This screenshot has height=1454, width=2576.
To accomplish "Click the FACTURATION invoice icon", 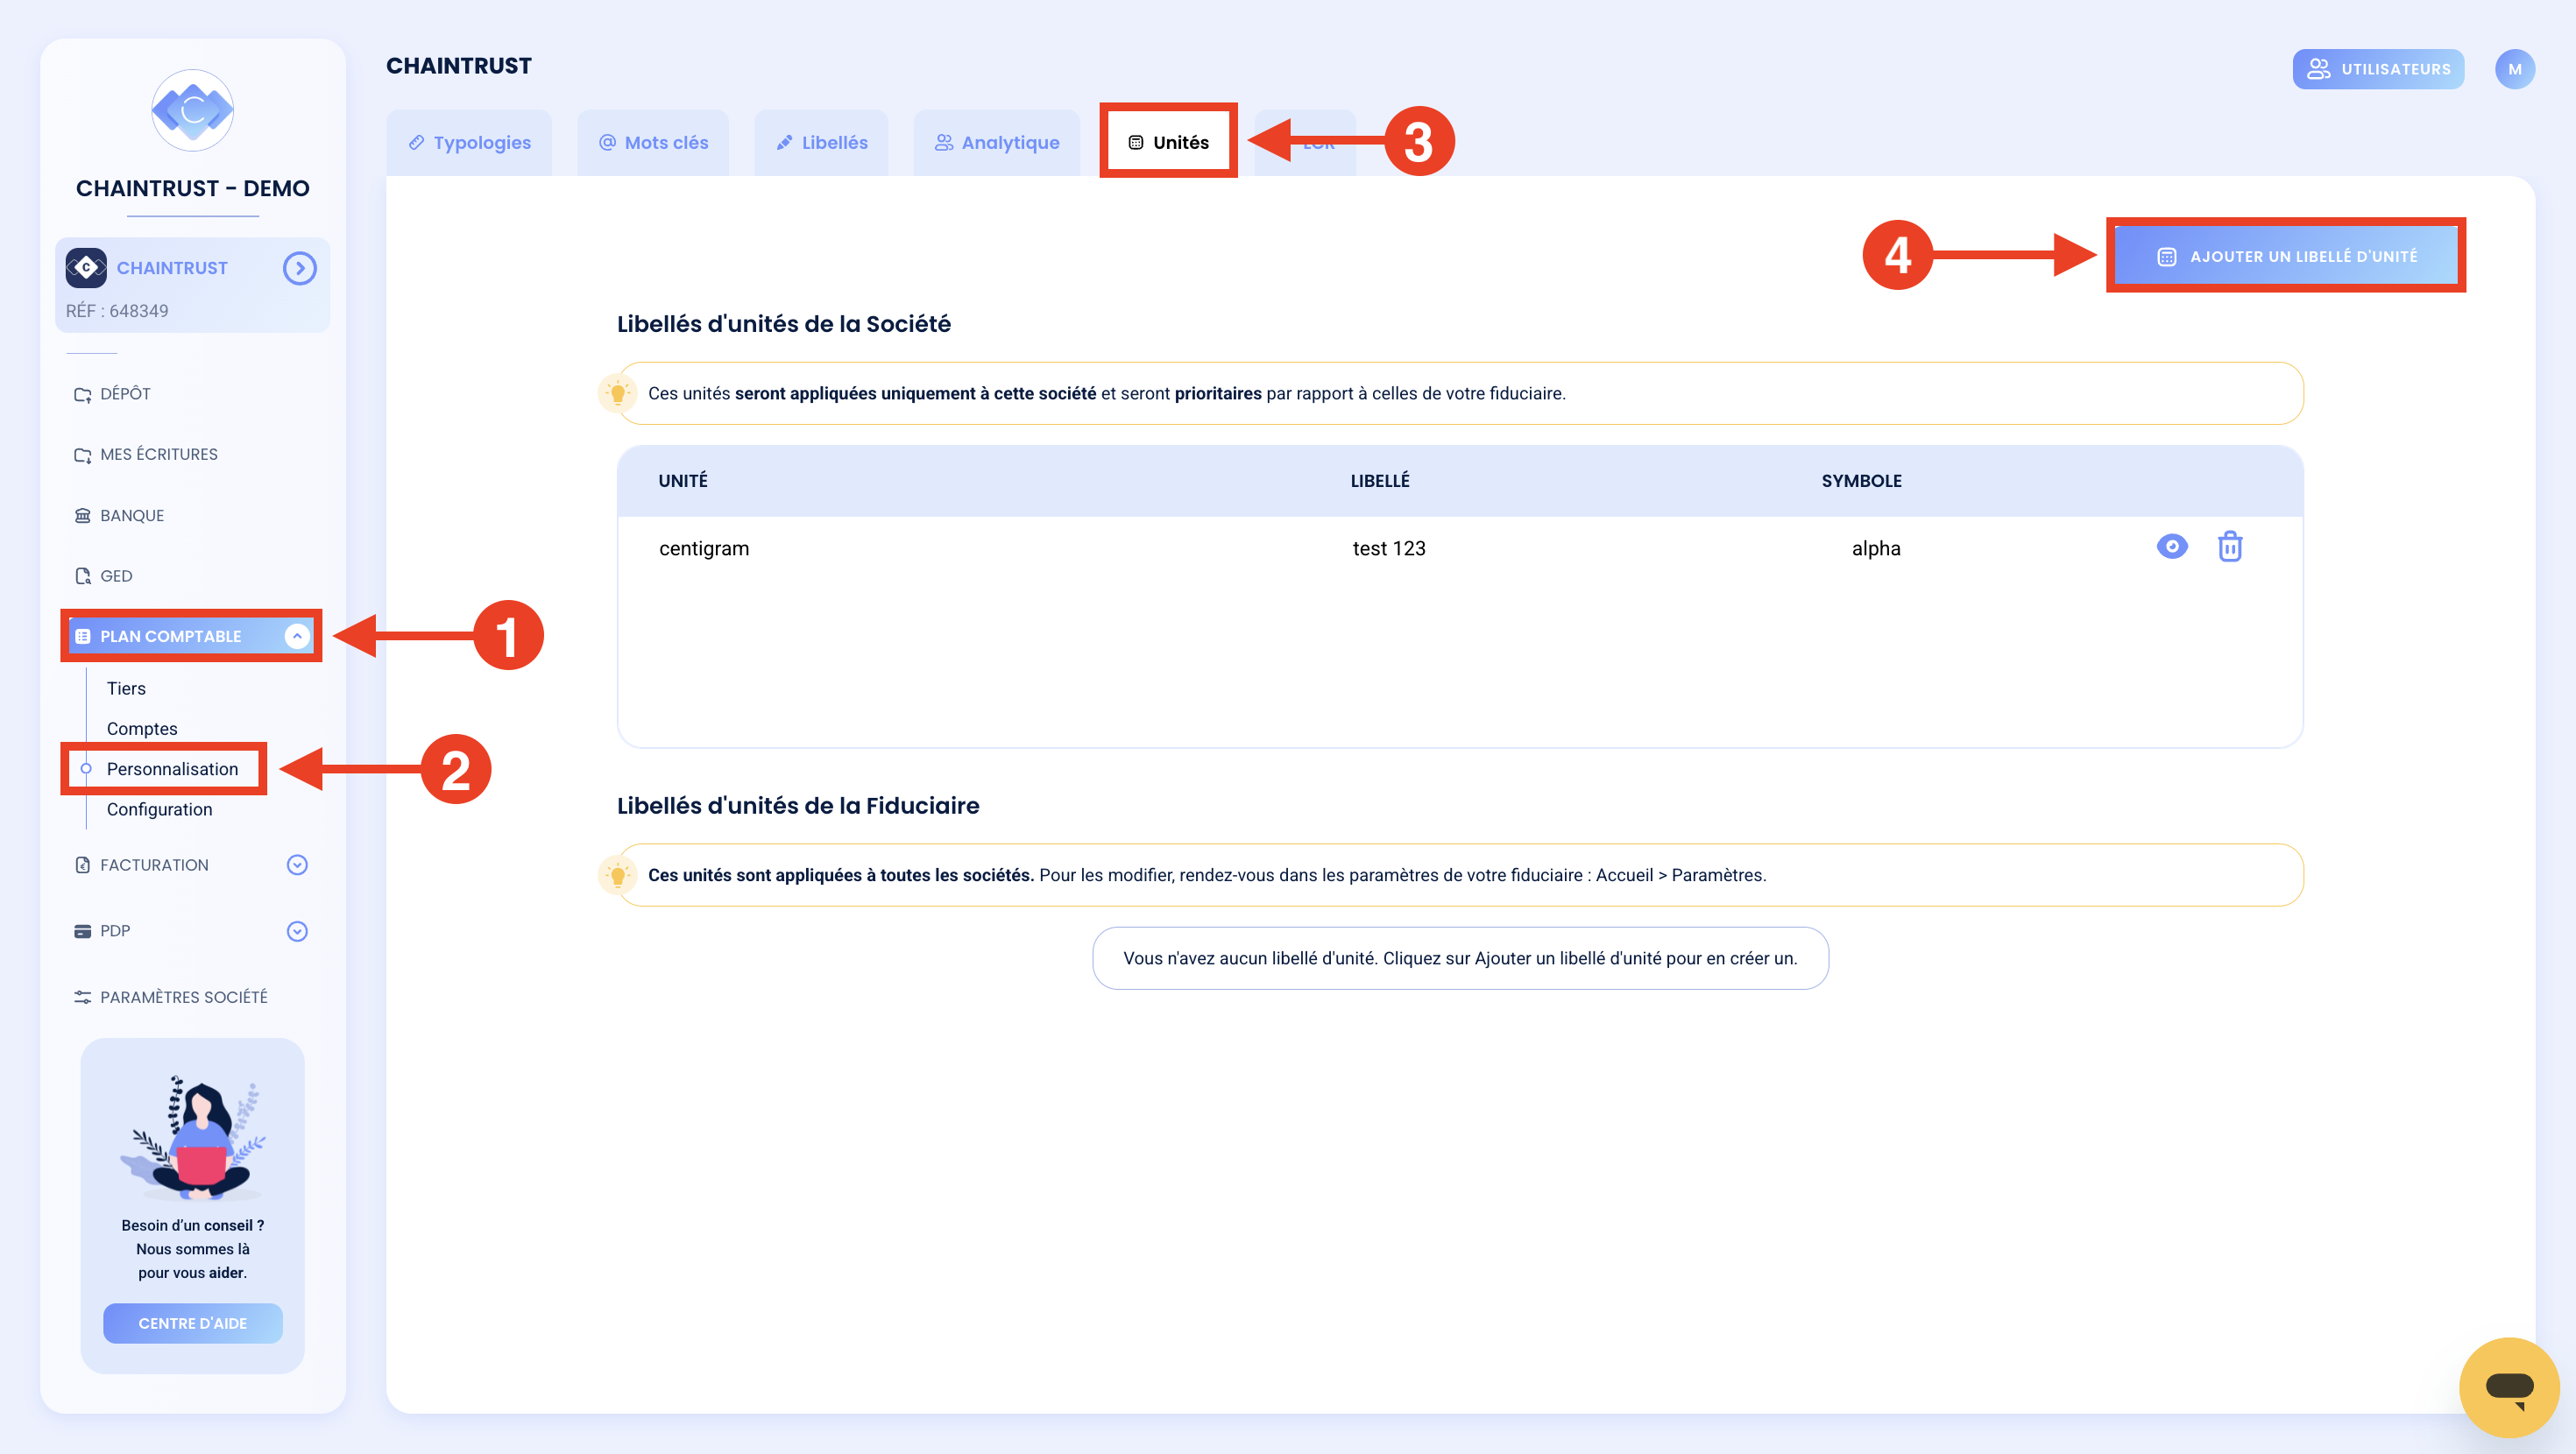I will pyautogui.click(x=82, y=865).
